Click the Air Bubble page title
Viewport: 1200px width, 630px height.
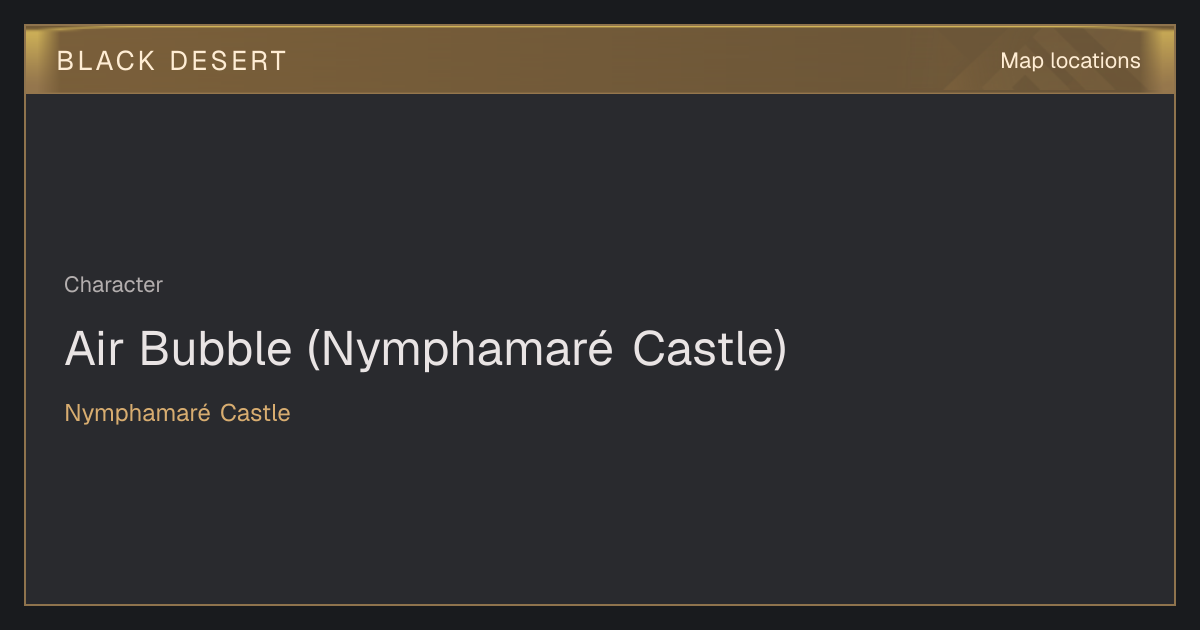426,349
